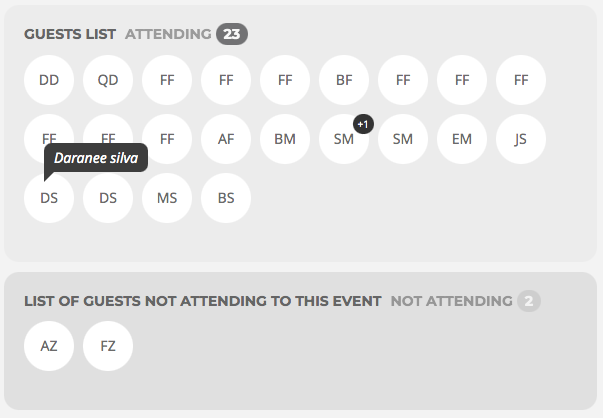Select the FZ not-attending guest avatar
This screenshot has height=418, width=603.
click(108, 346)
